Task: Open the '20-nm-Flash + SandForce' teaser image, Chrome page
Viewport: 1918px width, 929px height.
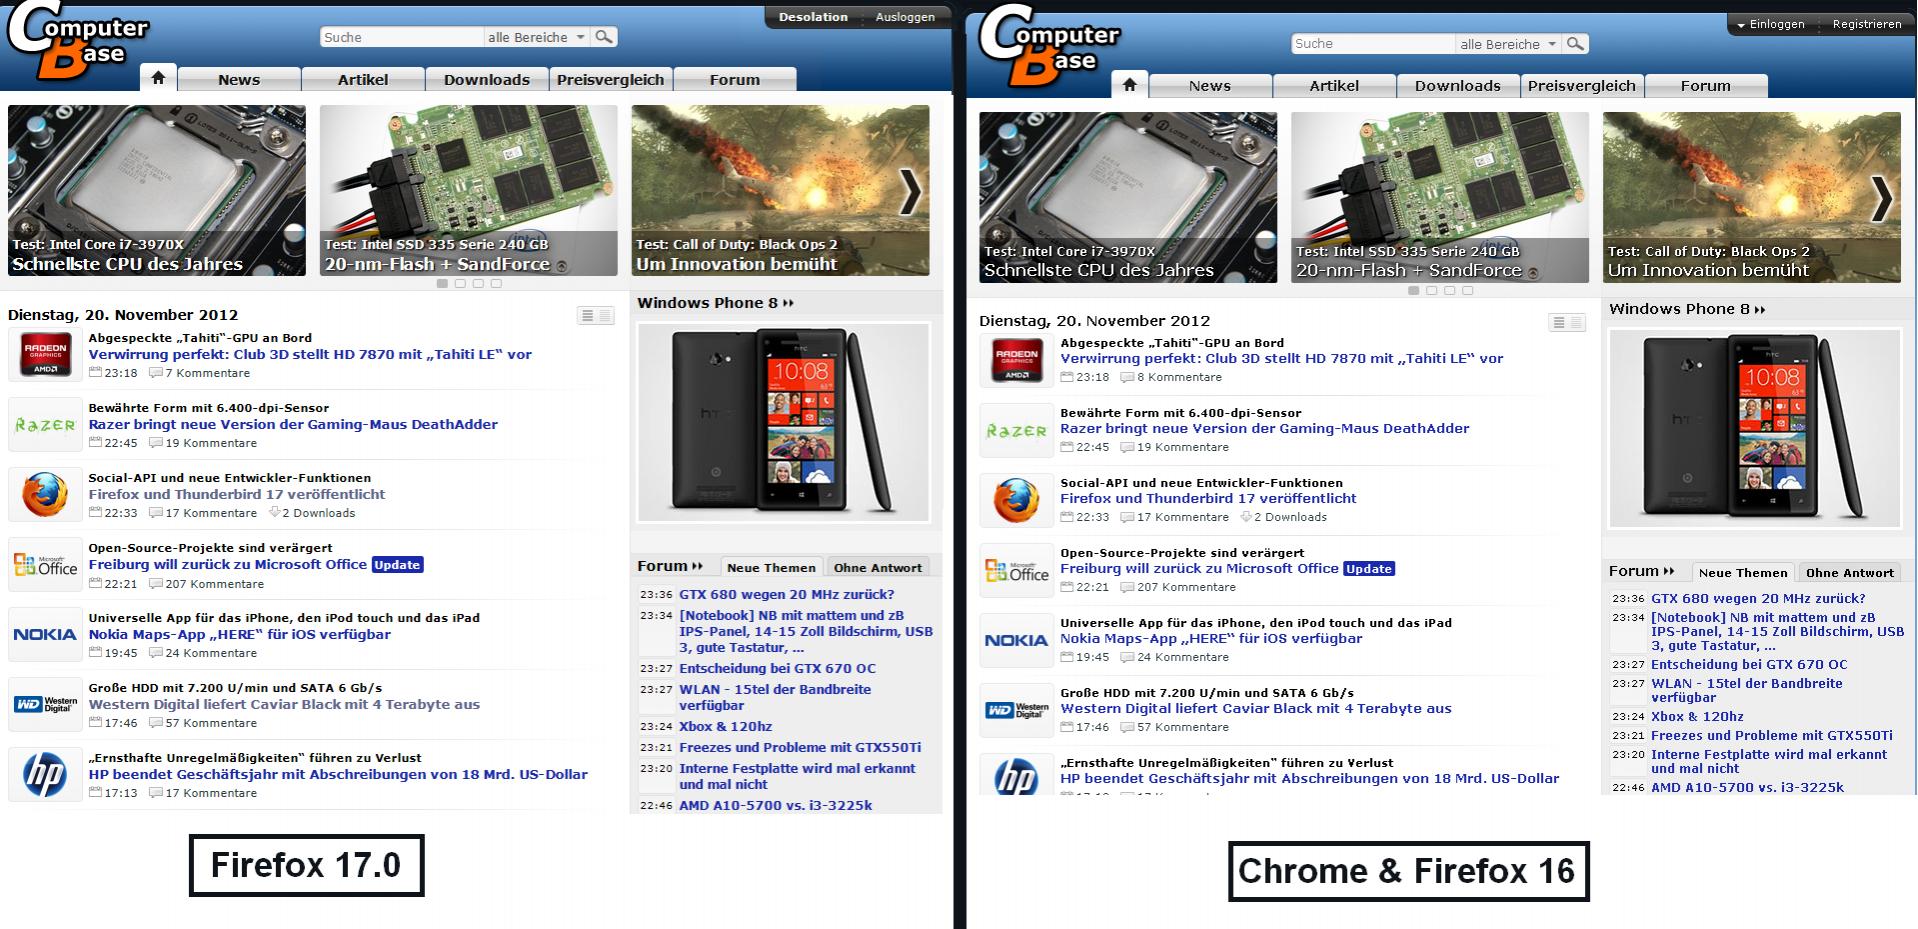Action: [x=1440, y=197]
